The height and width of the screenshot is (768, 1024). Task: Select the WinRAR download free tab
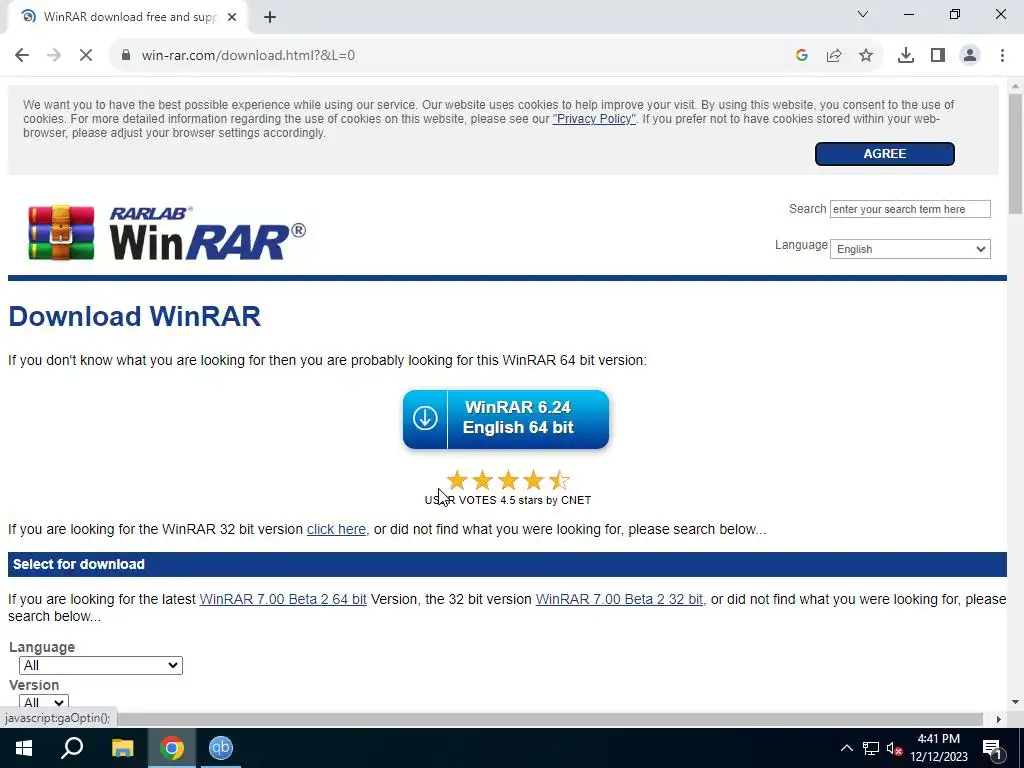click(x=127, y=18)
